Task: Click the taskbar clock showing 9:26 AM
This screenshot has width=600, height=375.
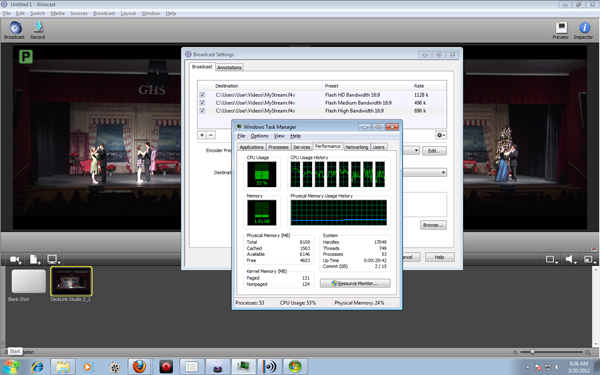Action: pyautogui.click(x=579, y=367)
